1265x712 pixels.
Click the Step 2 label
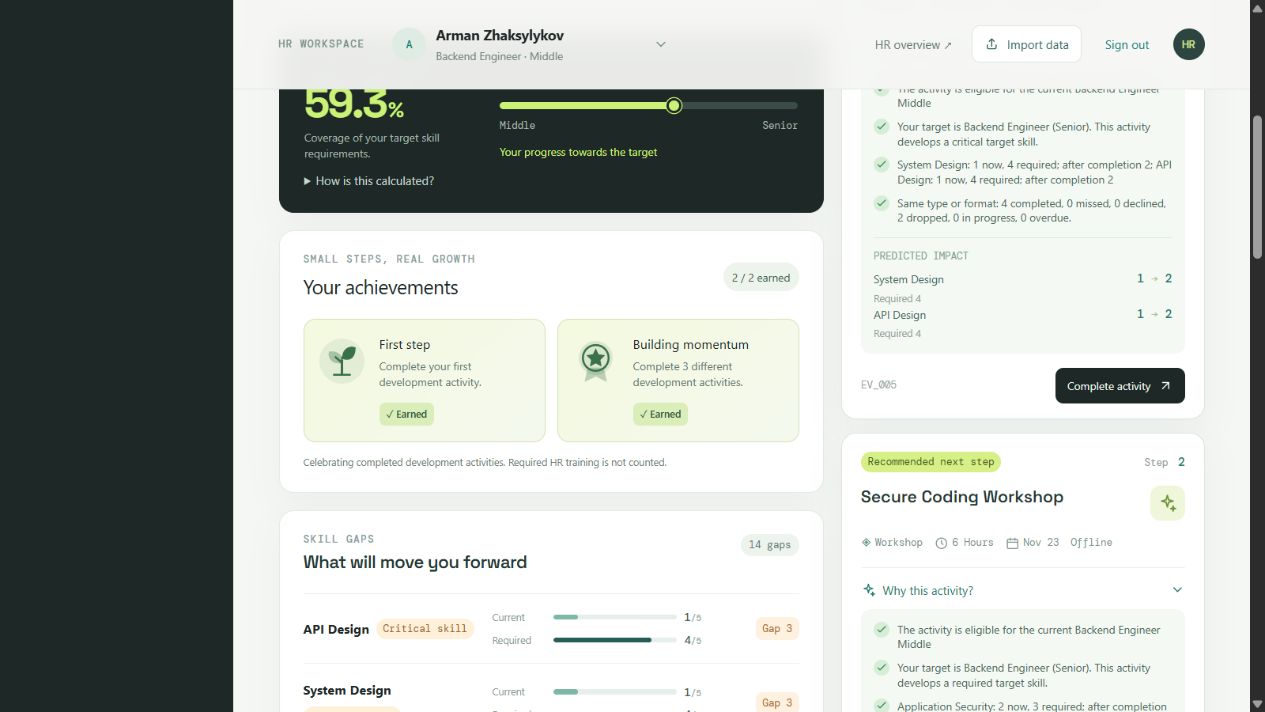pyautogui.click(x=1164, y=462)
